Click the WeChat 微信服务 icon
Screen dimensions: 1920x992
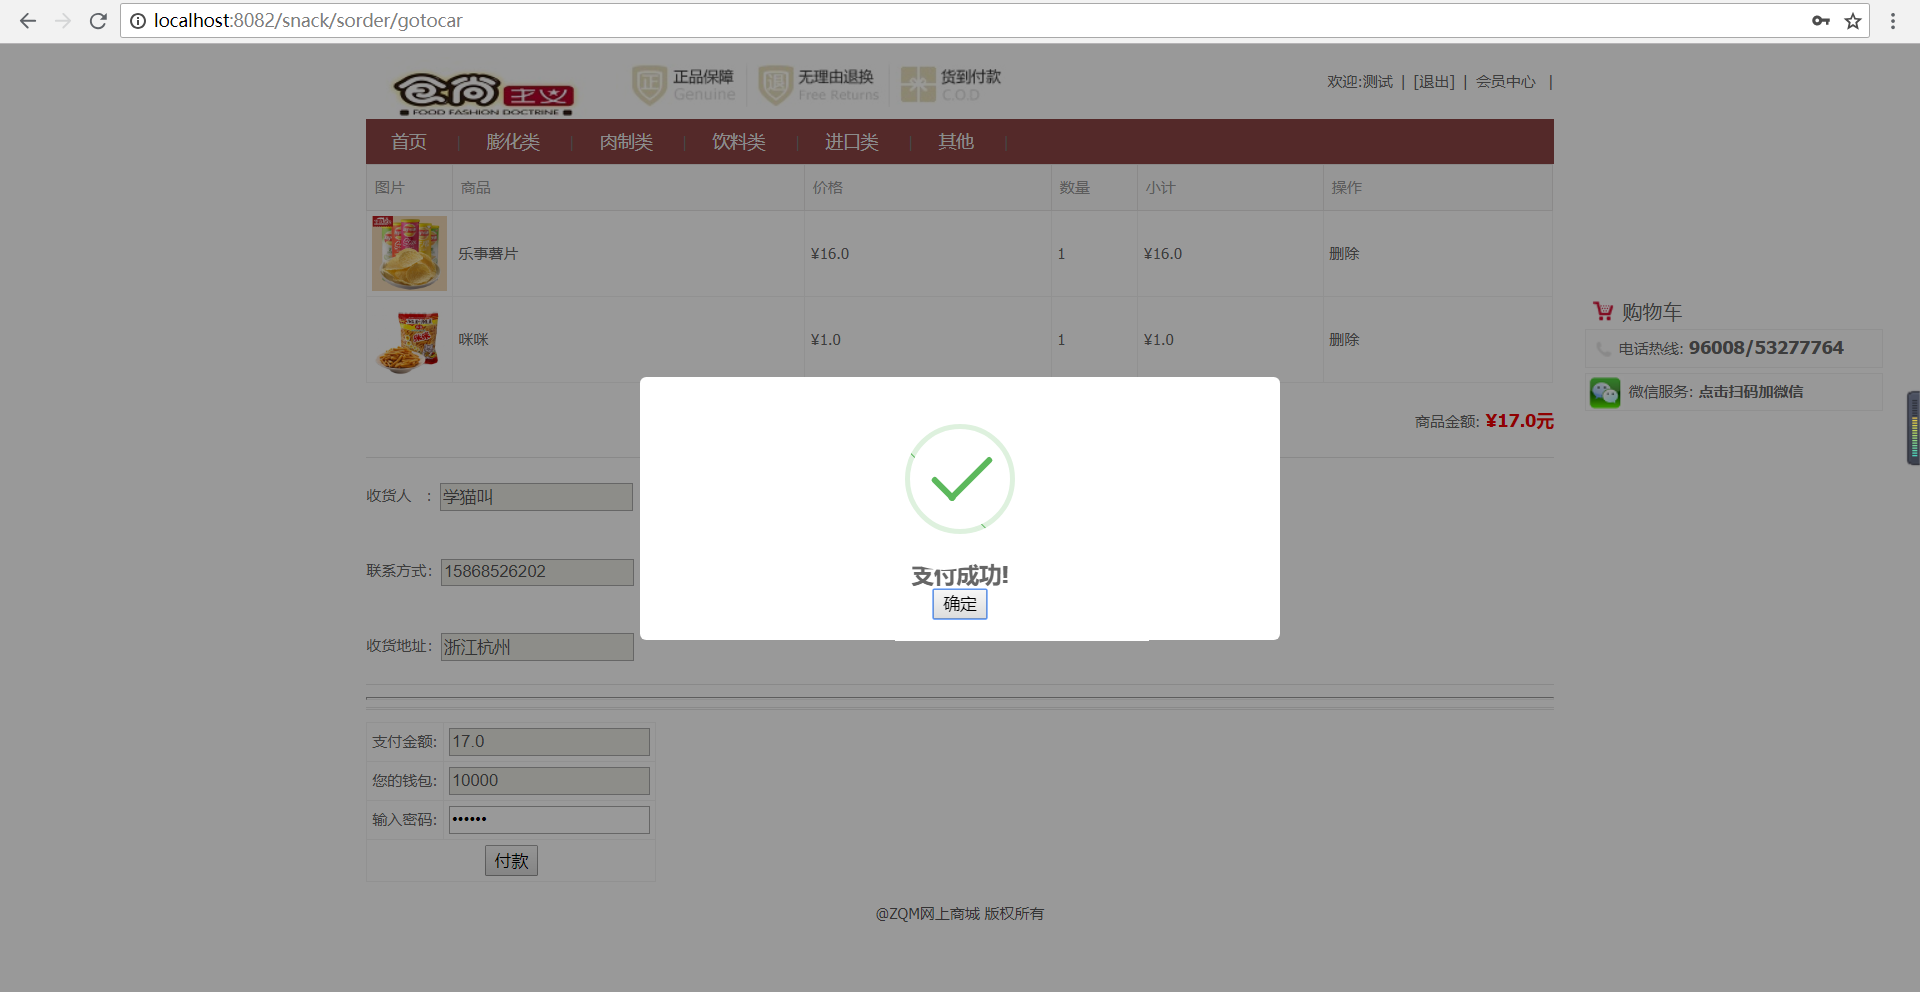tap(1605, 392)
